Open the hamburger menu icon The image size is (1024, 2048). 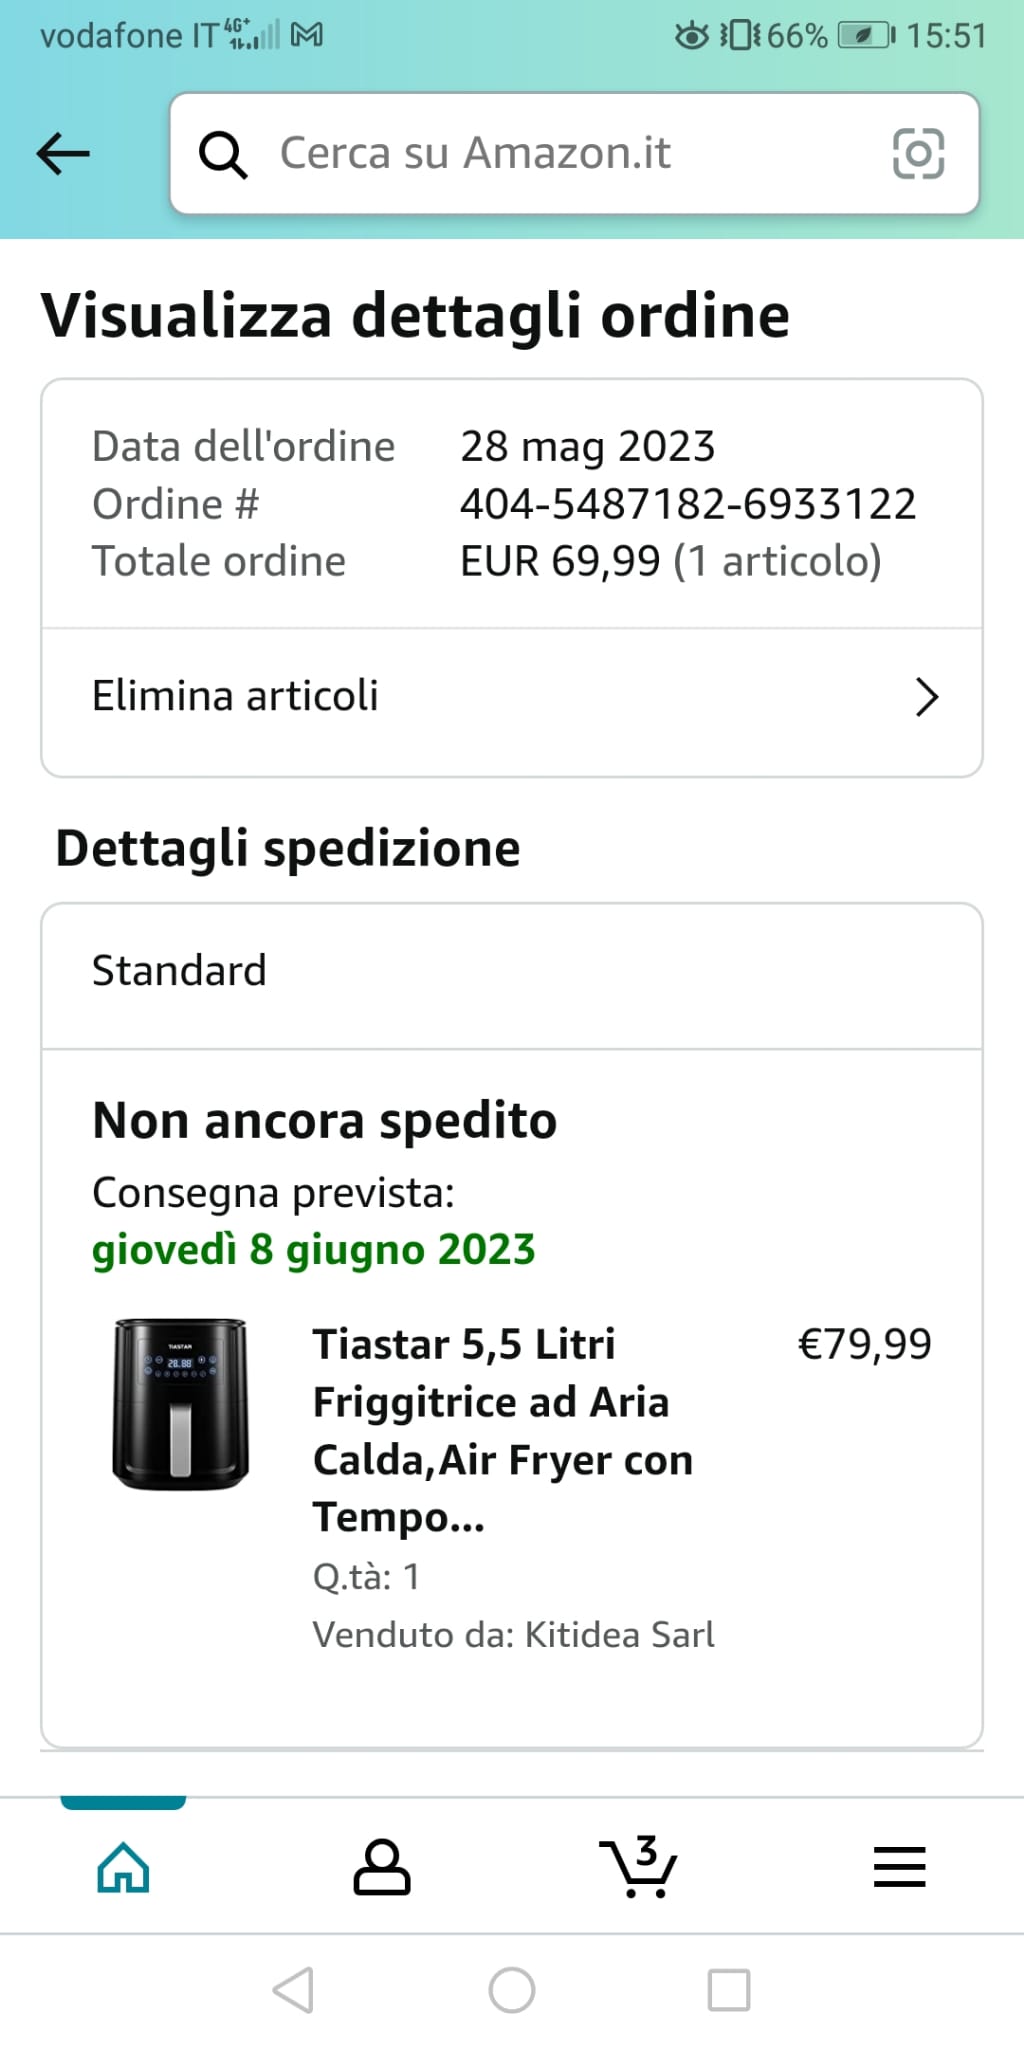(899, 1867)
